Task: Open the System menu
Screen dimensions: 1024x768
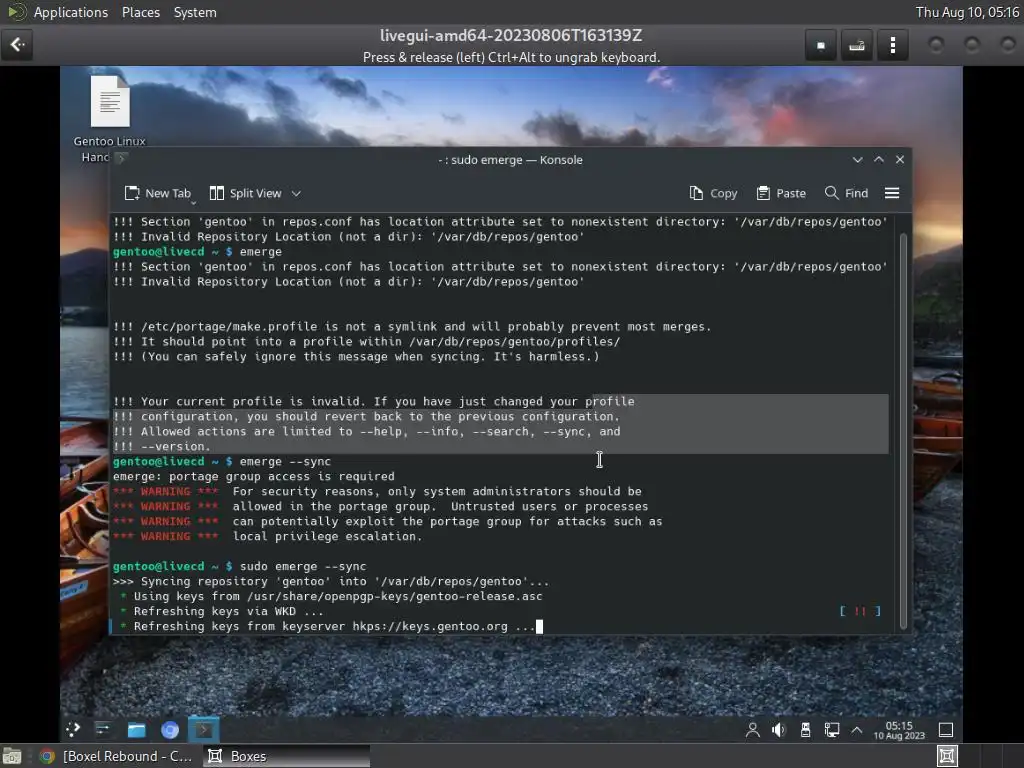Action: click(x=195, y=12)
